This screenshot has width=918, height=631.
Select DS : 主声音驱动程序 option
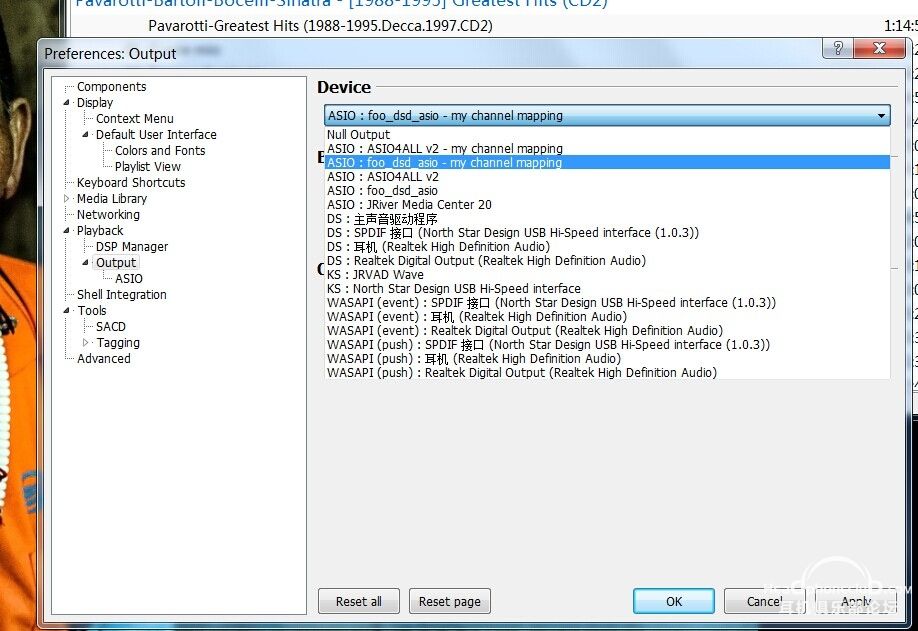pos(607,219)
